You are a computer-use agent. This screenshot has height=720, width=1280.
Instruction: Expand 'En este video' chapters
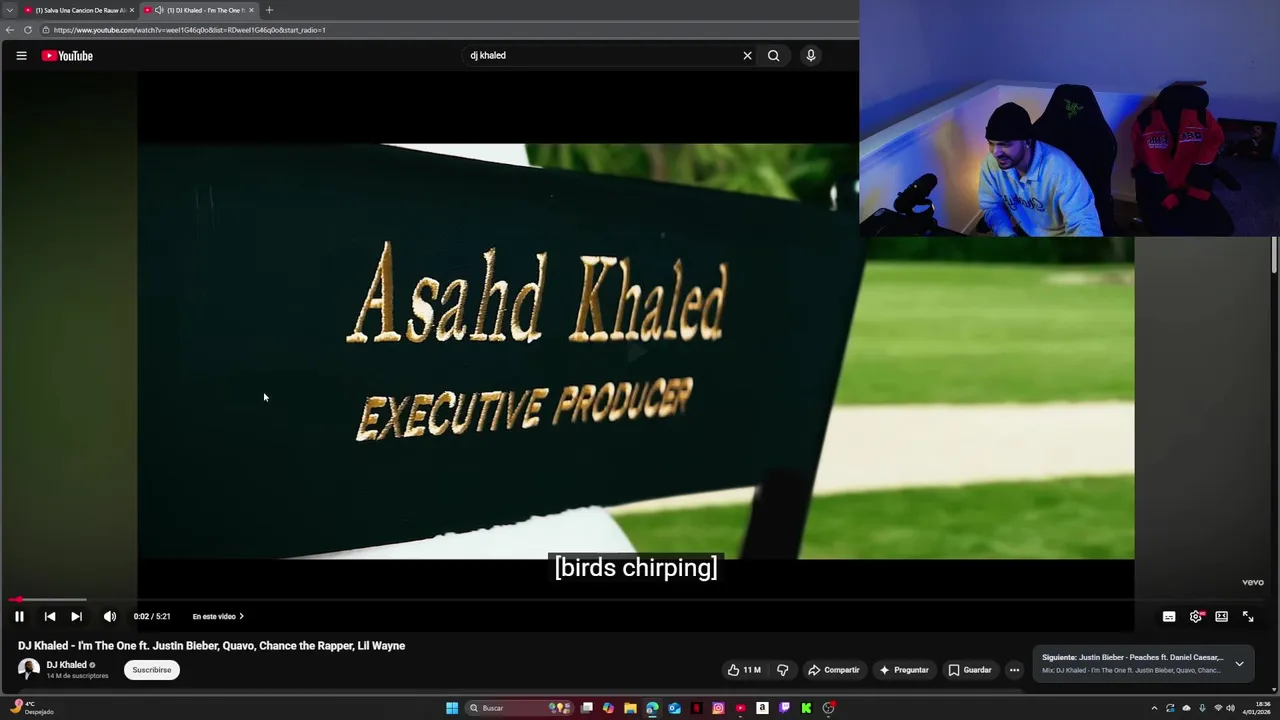coord(218,617)
